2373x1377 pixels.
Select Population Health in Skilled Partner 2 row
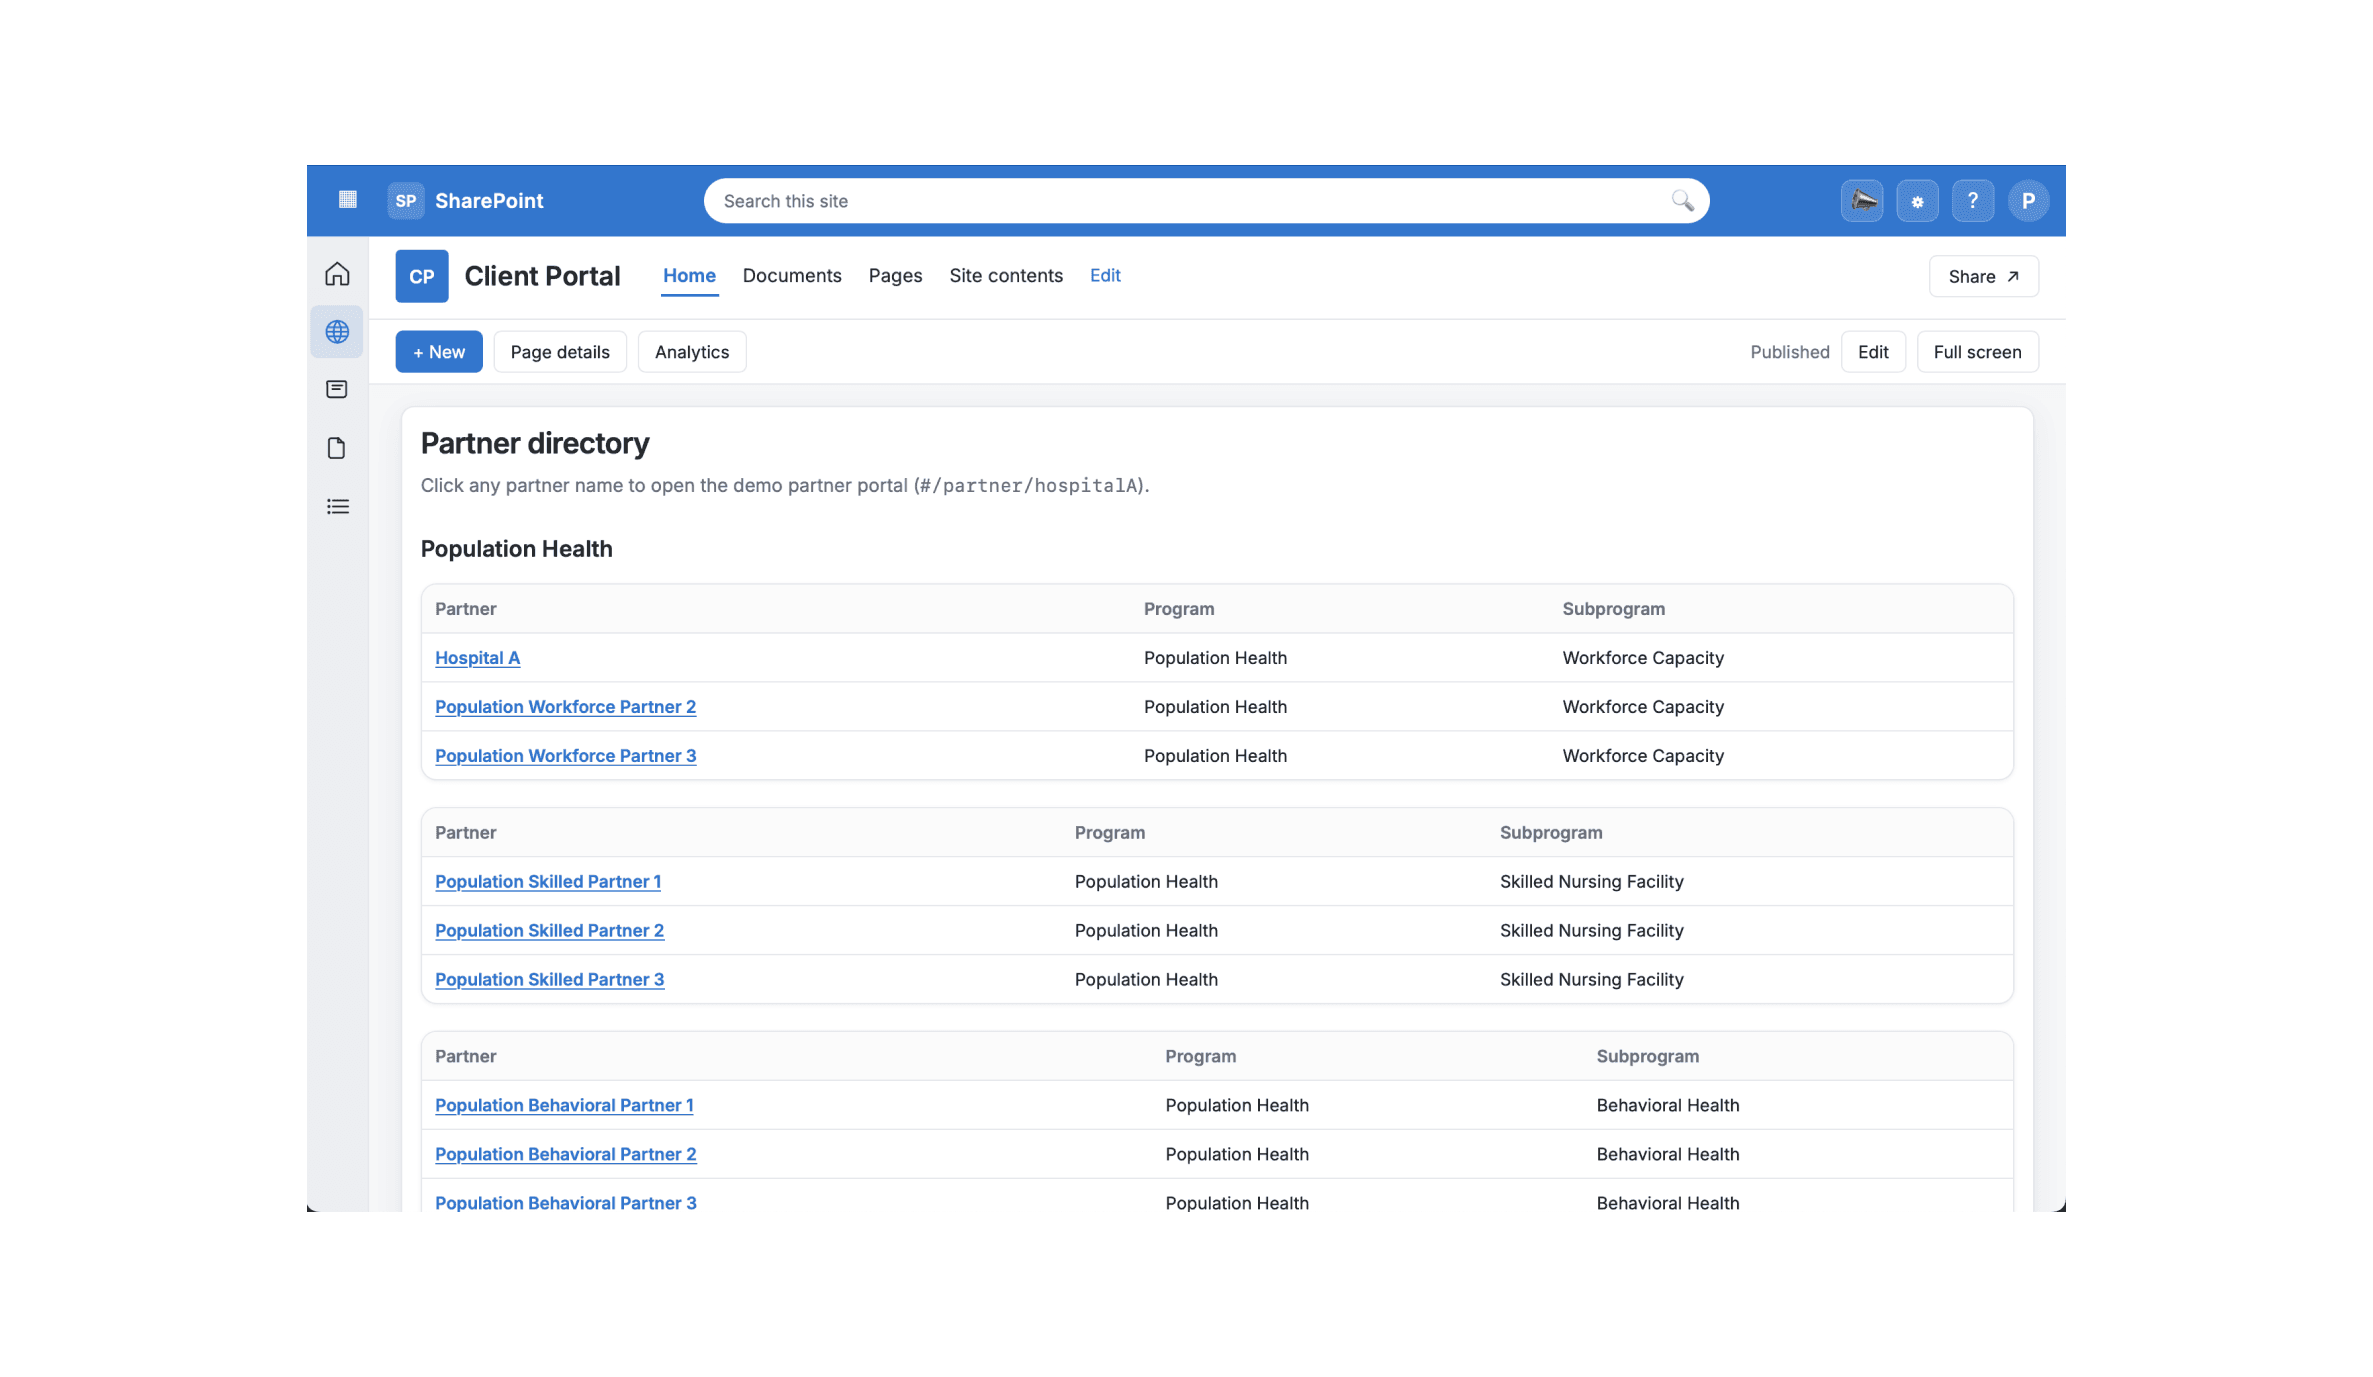click(1146, 931)
